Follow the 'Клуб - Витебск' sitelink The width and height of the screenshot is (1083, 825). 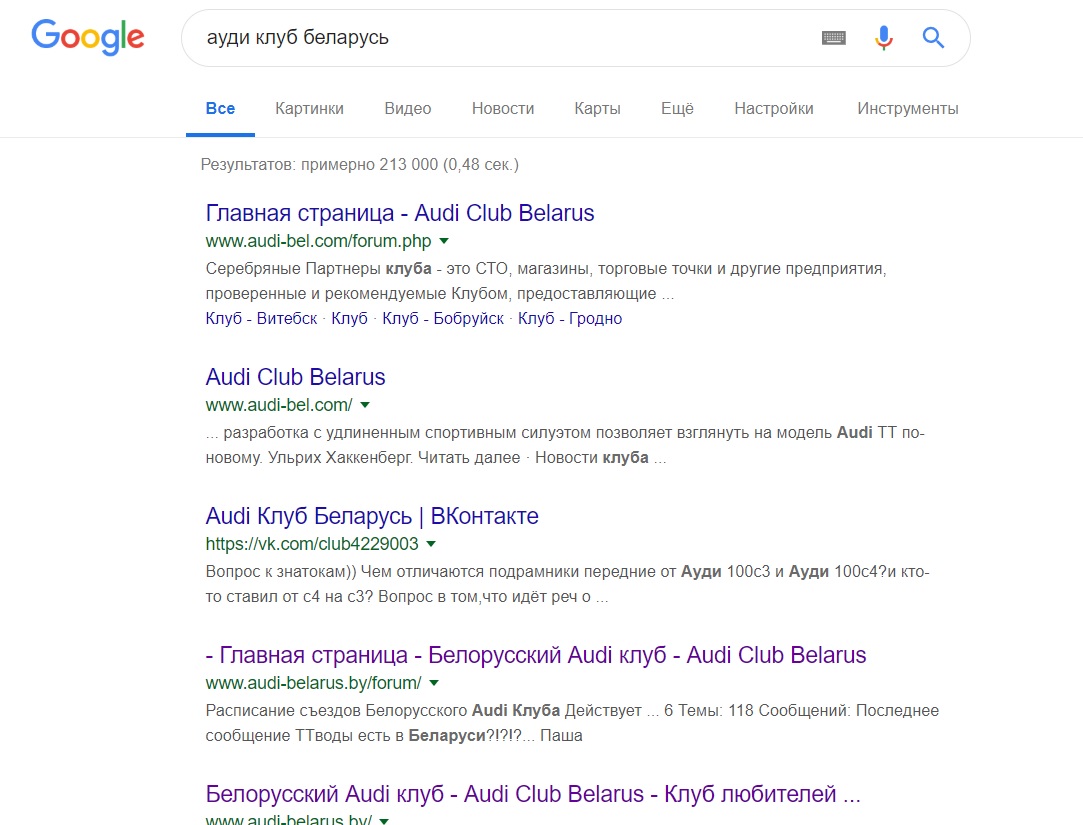pyautogui.click(x=261, y=319)
